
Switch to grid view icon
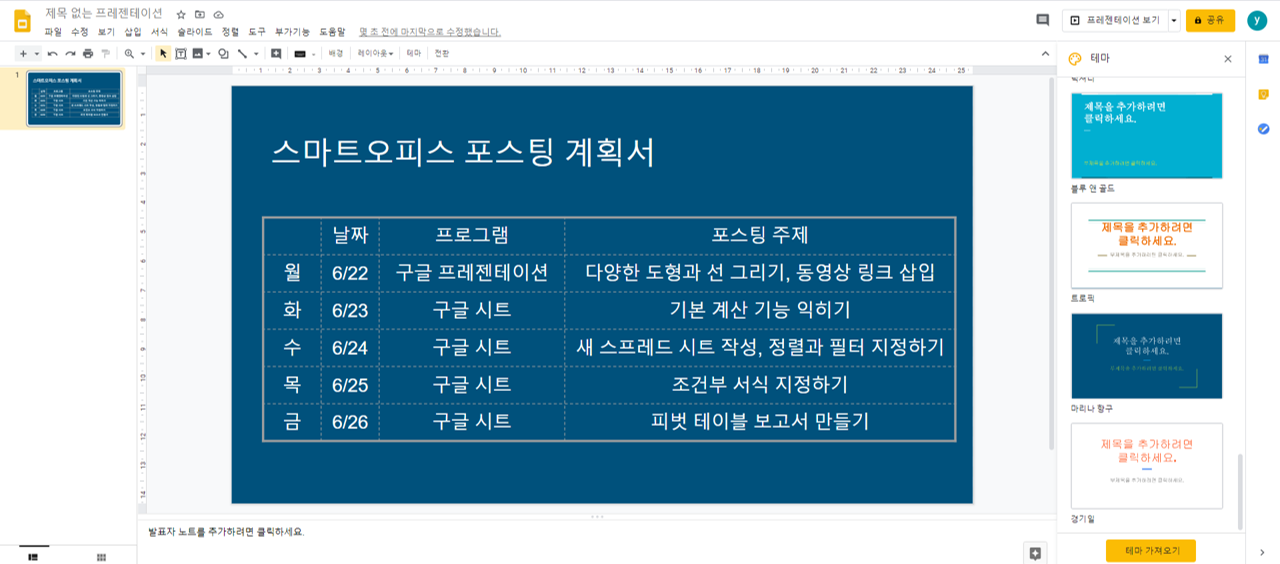point(101,556)
